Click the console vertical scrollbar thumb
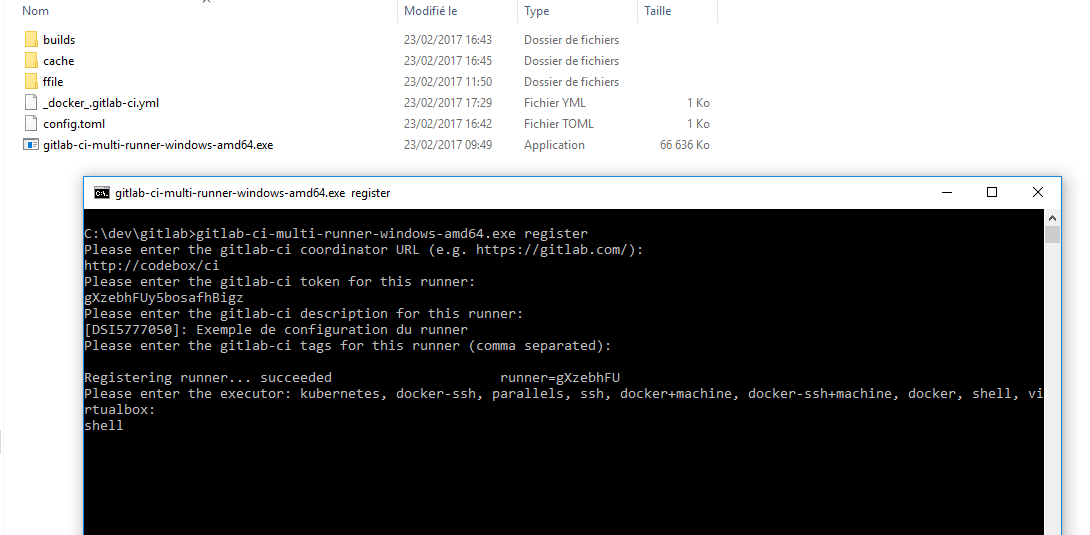The width and height of the screenshot is (1090, 535). click(1052, 235)
